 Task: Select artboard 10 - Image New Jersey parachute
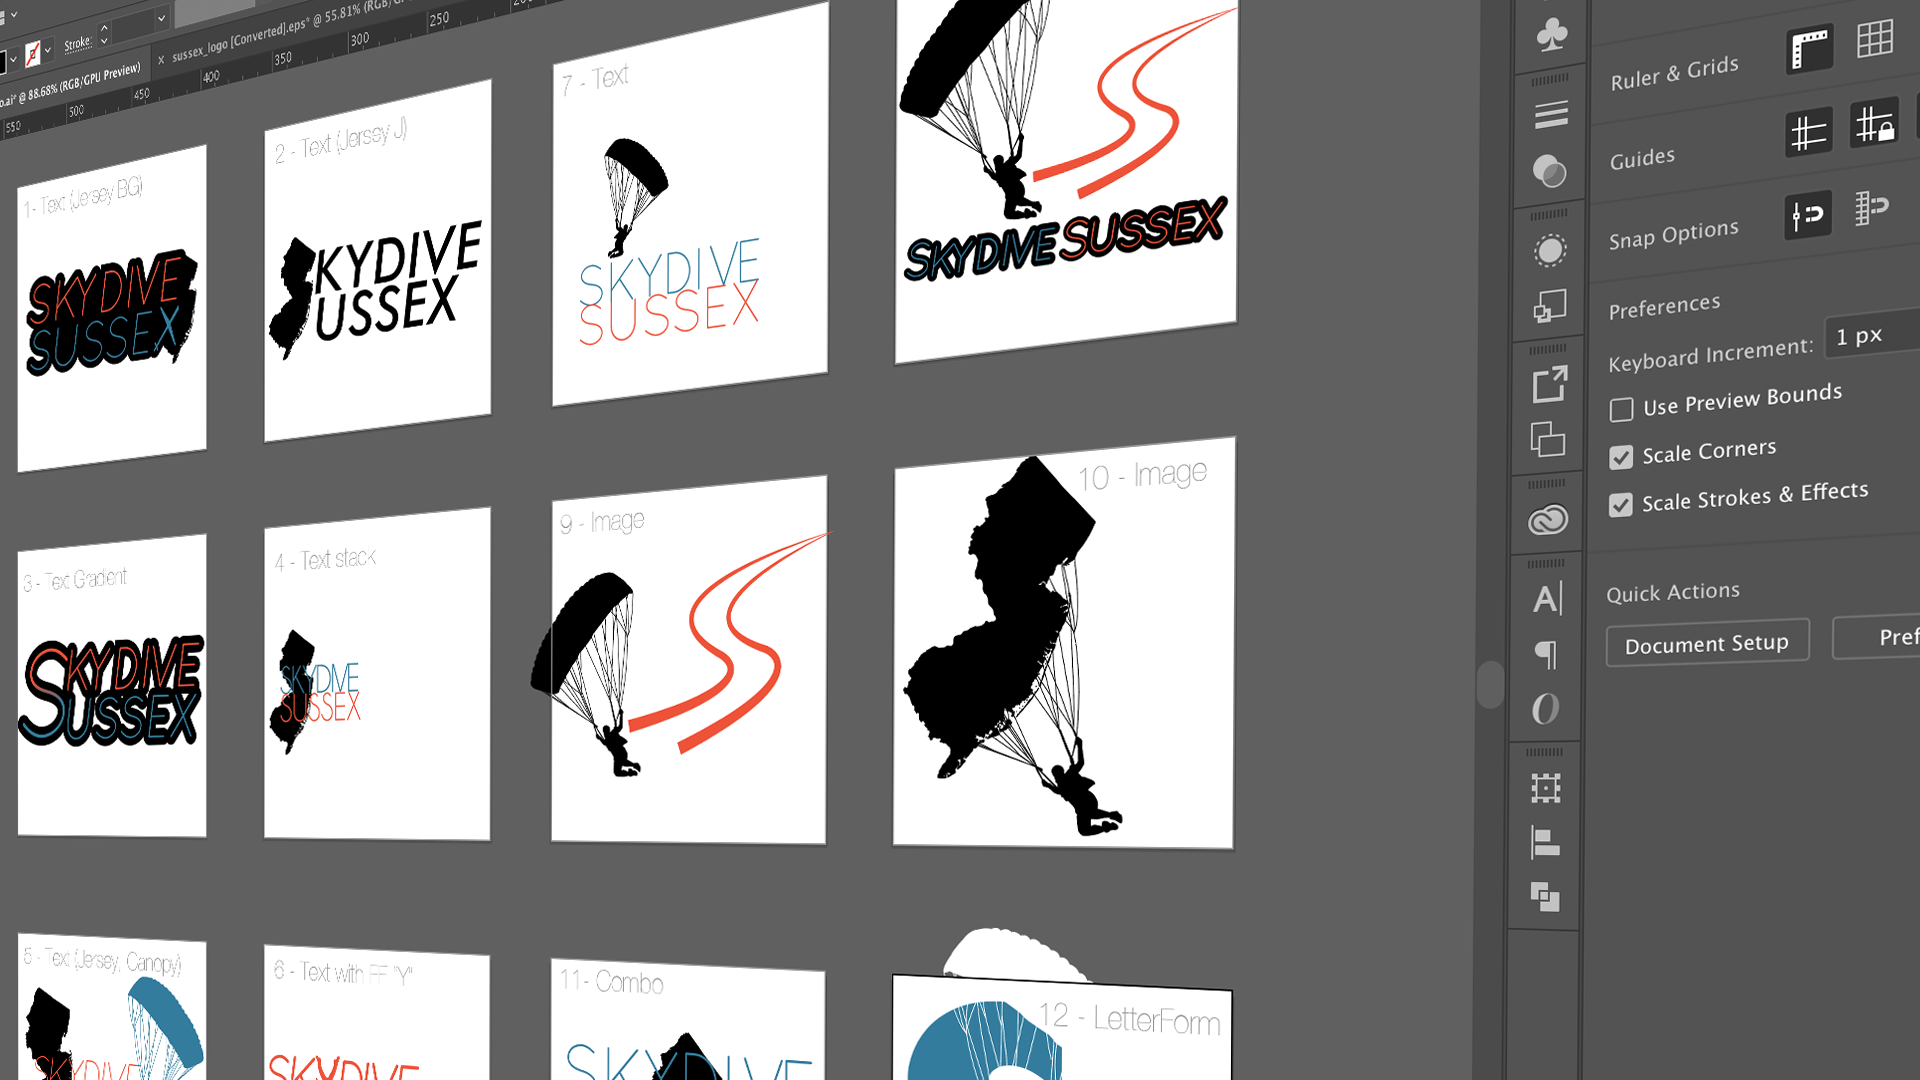click(1064, 643)
